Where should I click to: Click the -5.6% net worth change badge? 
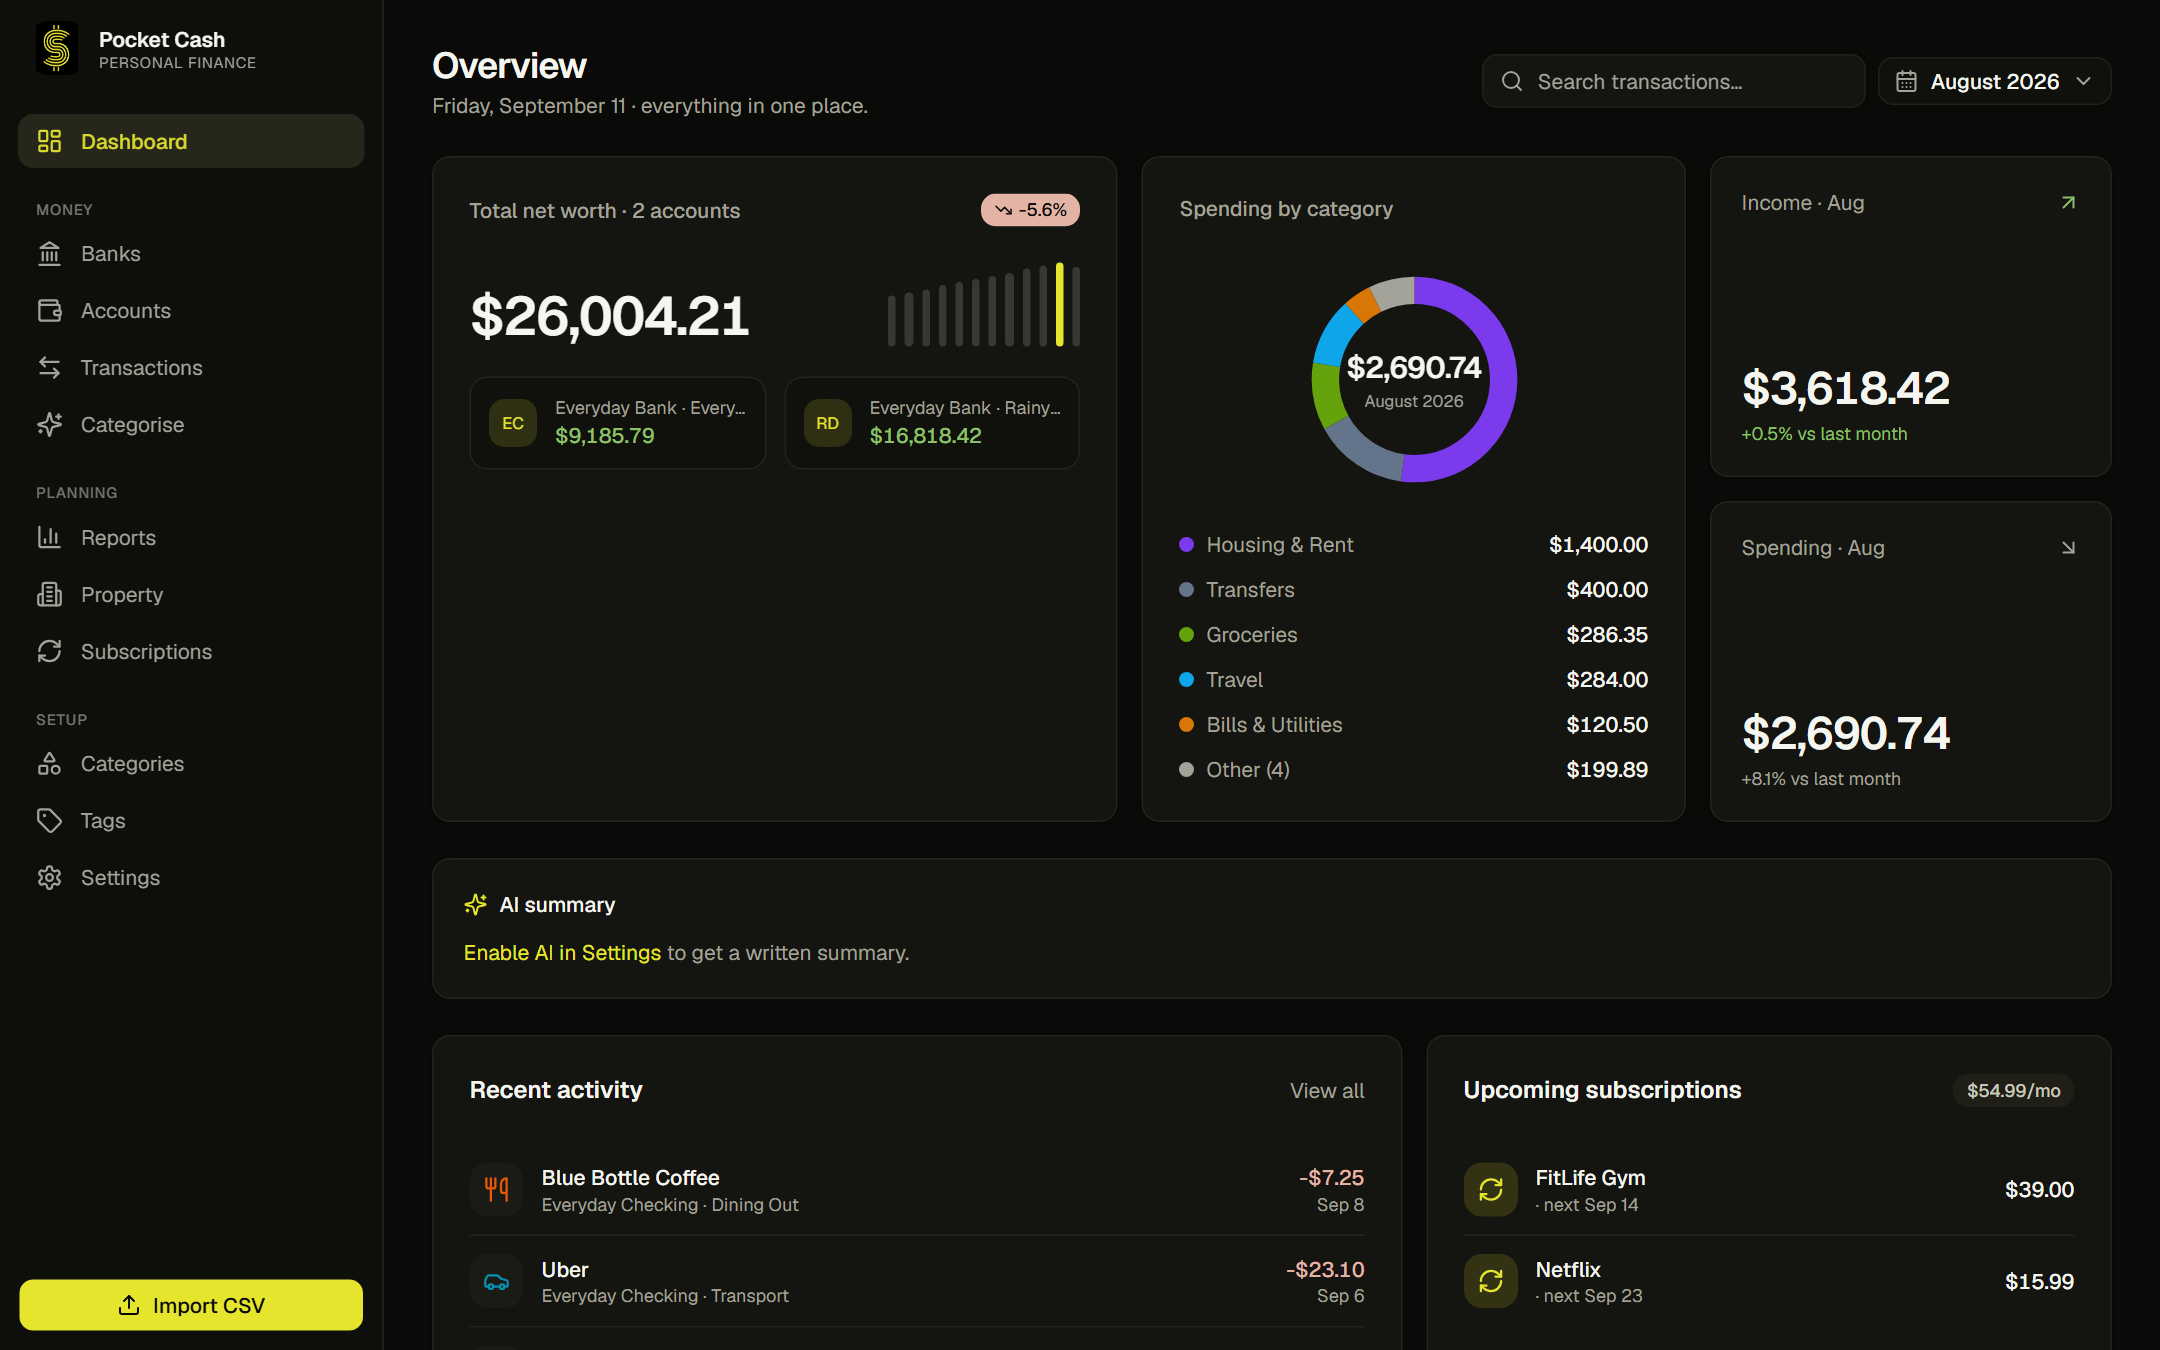click(1030, 210)
